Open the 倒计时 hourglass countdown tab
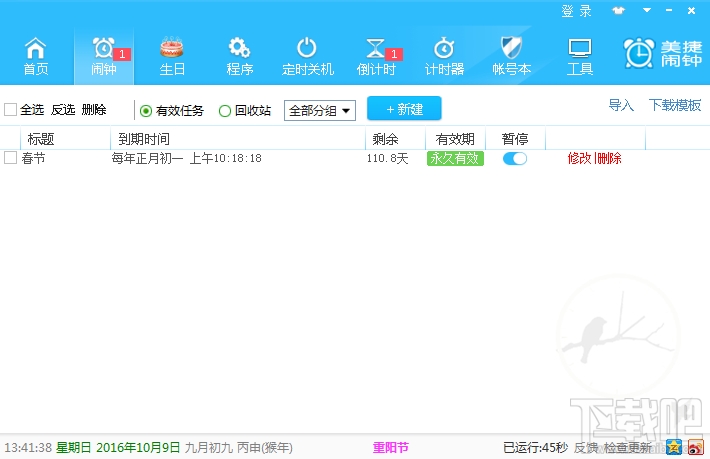 coord(376,56)
